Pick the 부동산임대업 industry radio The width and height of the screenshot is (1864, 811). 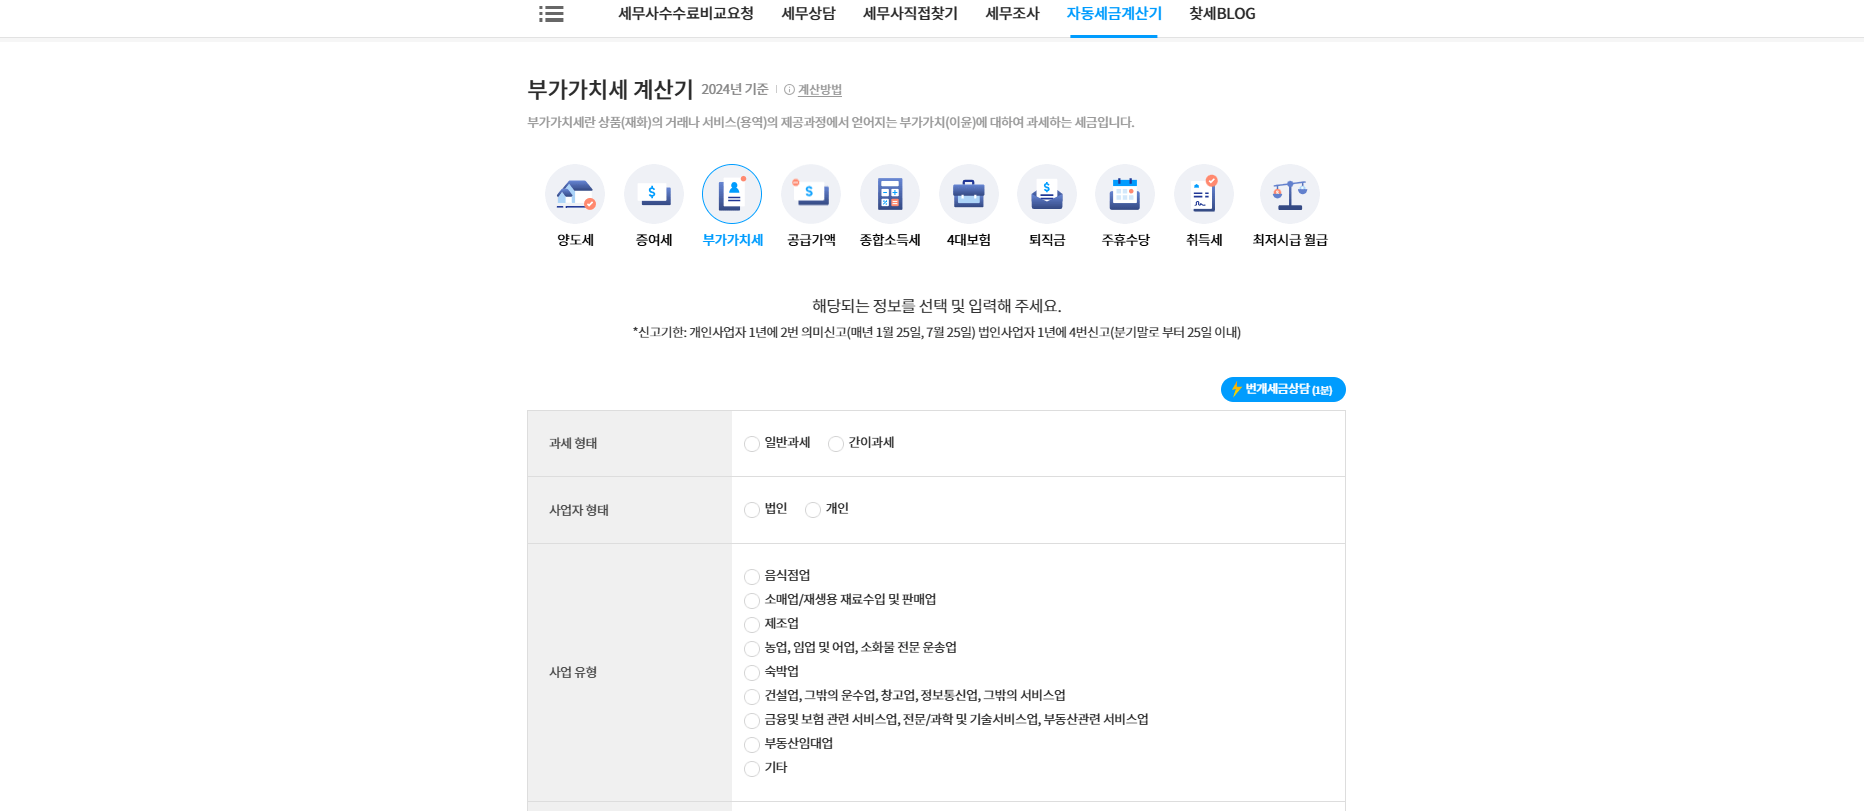pyautogui.click(x=752, y=745)
